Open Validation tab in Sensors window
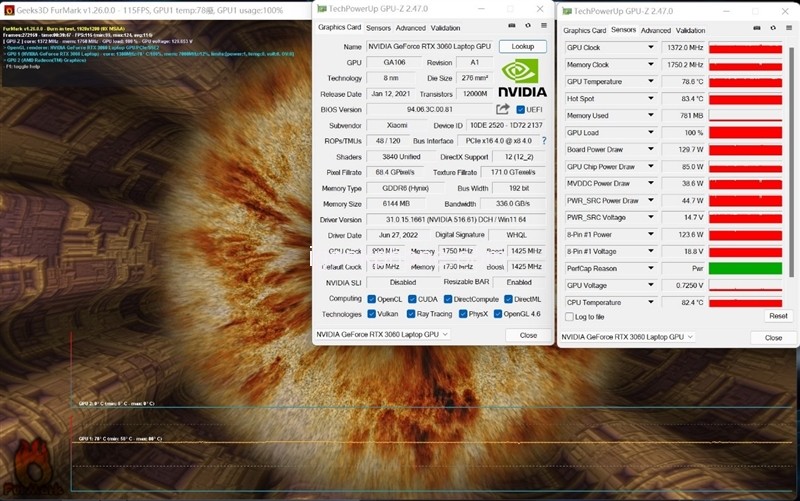Viewport: 800px width, 501px height. point(690,31)
